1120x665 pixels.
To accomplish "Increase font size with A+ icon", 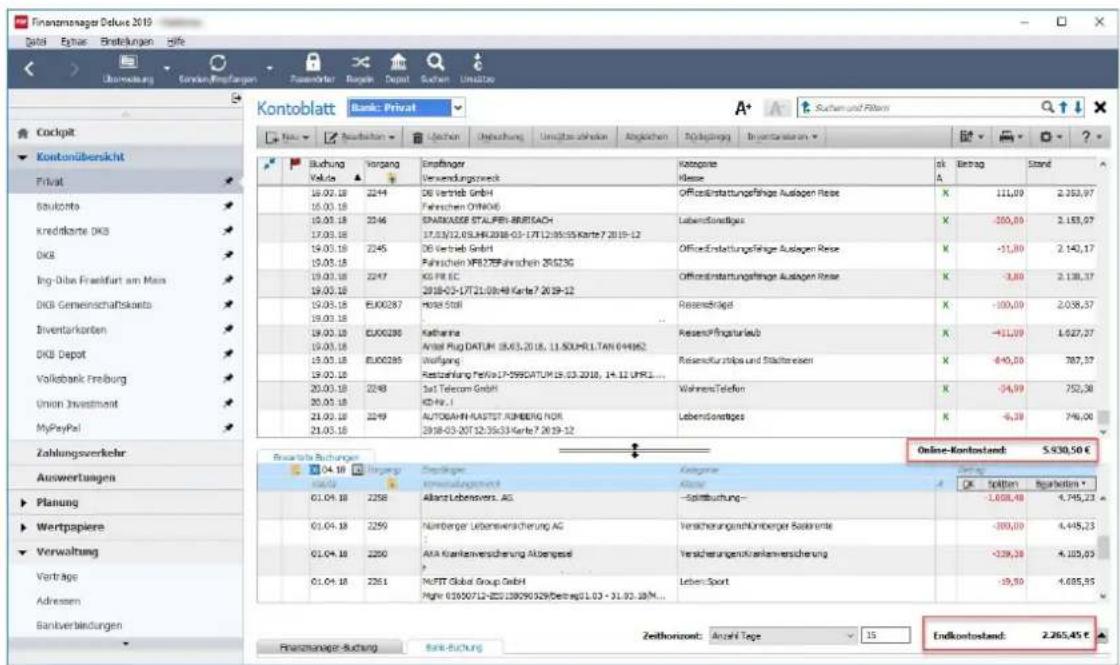I will tap(743, 108).
